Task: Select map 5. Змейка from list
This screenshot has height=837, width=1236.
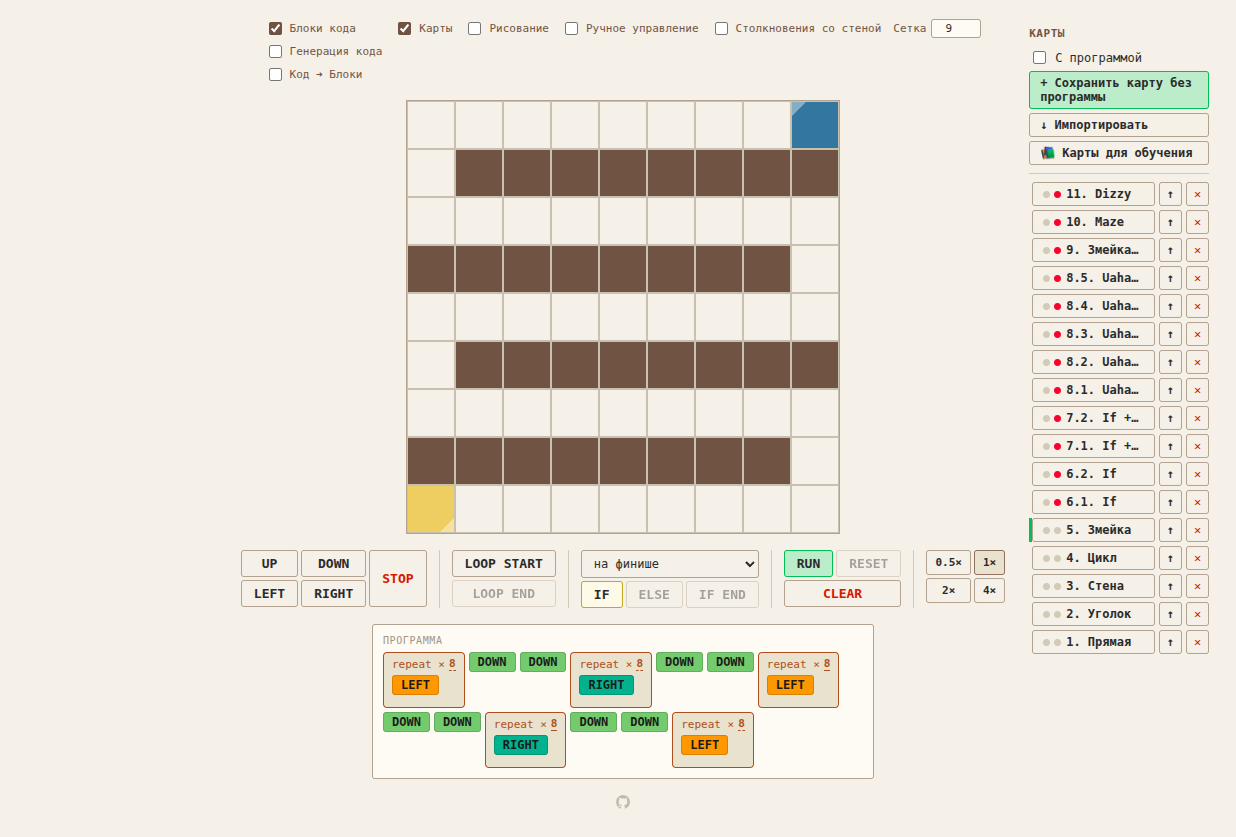Action: (1093, 530)
